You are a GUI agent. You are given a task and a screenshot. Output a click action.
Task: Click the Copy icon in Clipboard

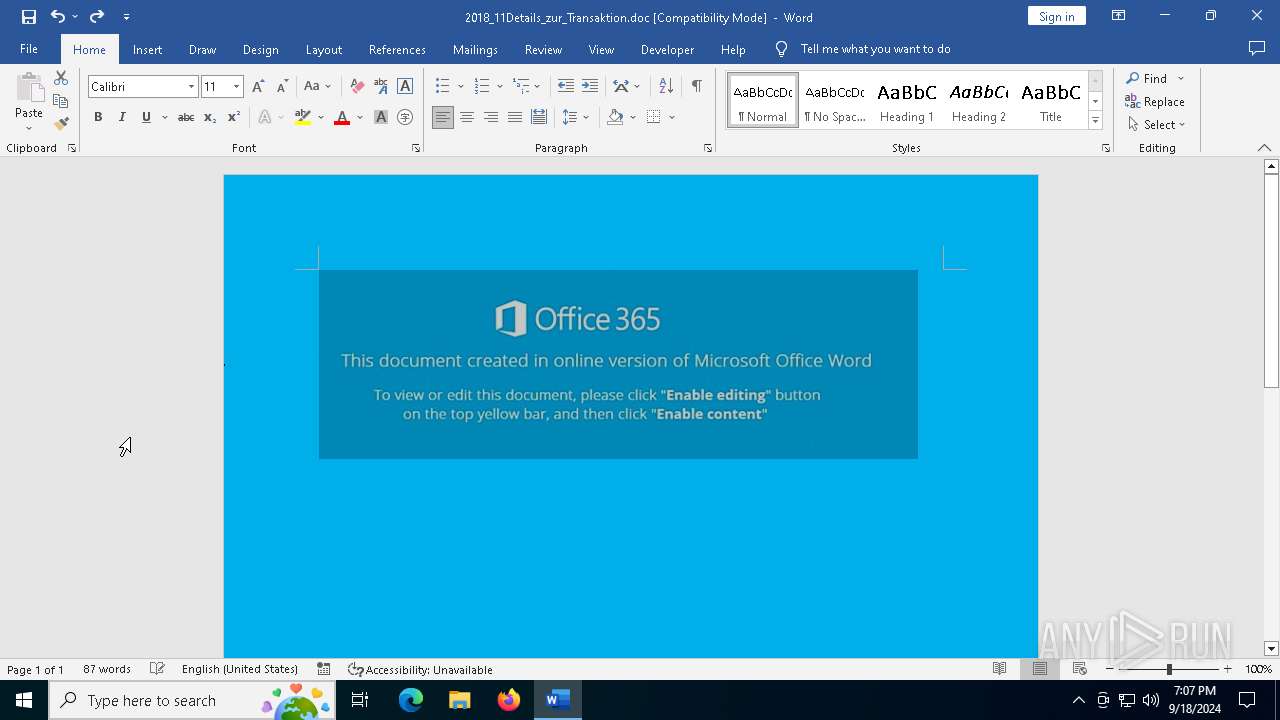(x=61, y=101)
